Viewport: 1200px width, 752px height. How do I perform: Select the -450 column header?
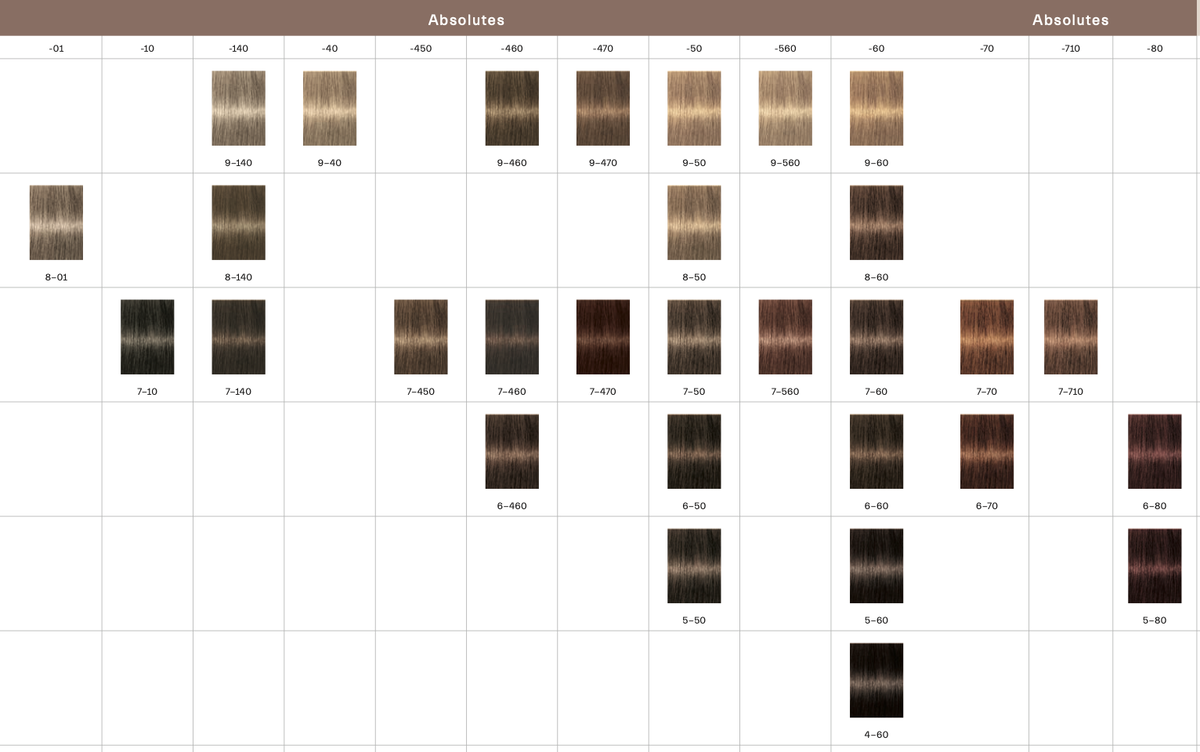coord(421,48)
